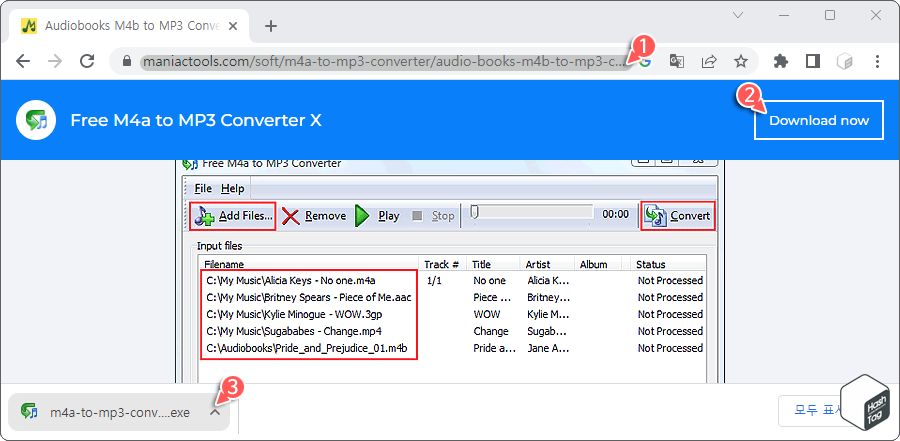Viewport: 900px width, 441px height.
Task: Select Alicia Keys - No one.m4a file
Action: [290, 281]
